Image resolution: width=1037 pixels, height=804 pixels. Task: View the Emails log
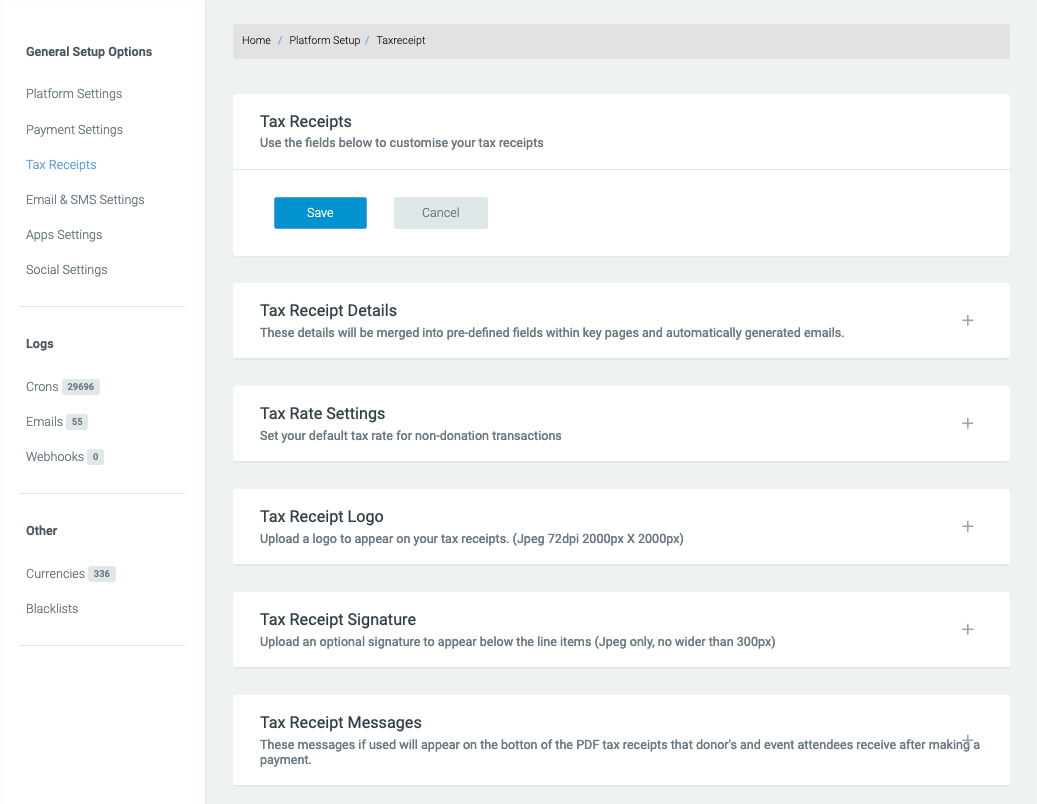point(44,422)
